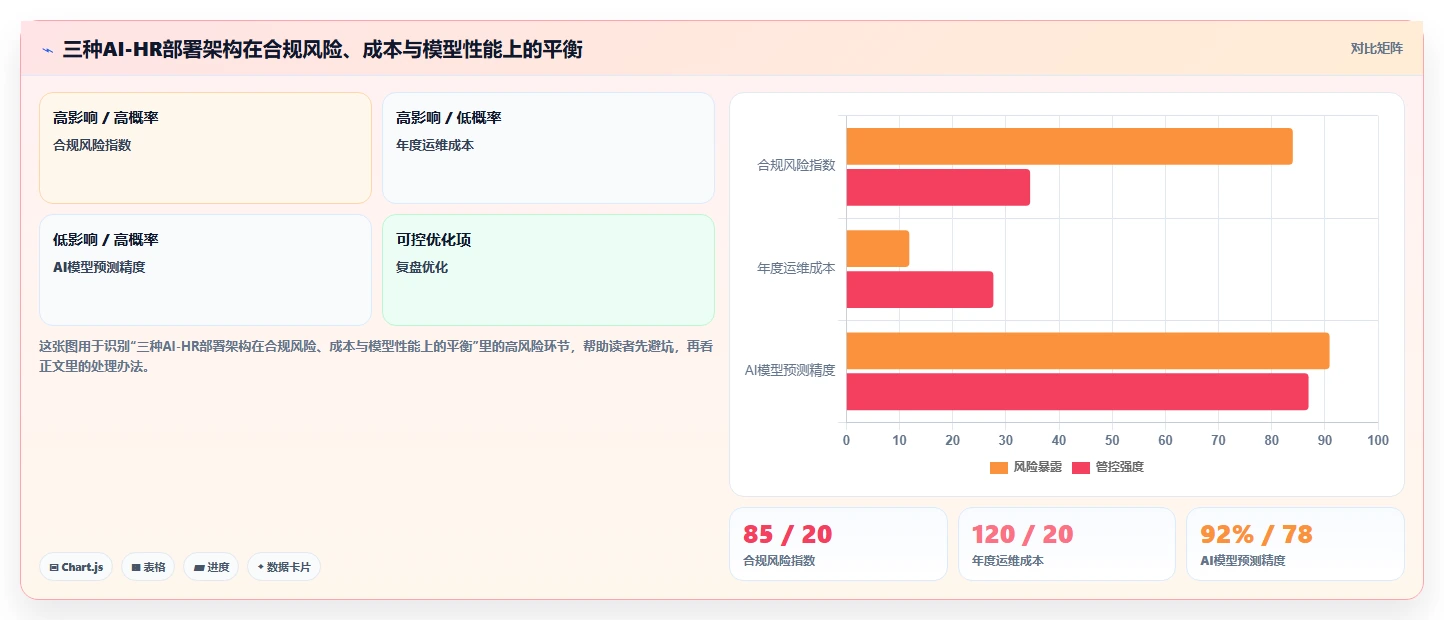
Task: Click the description paragraph starting 这张图用于识别
Action: pyautogui.click(x=376, y=356)
